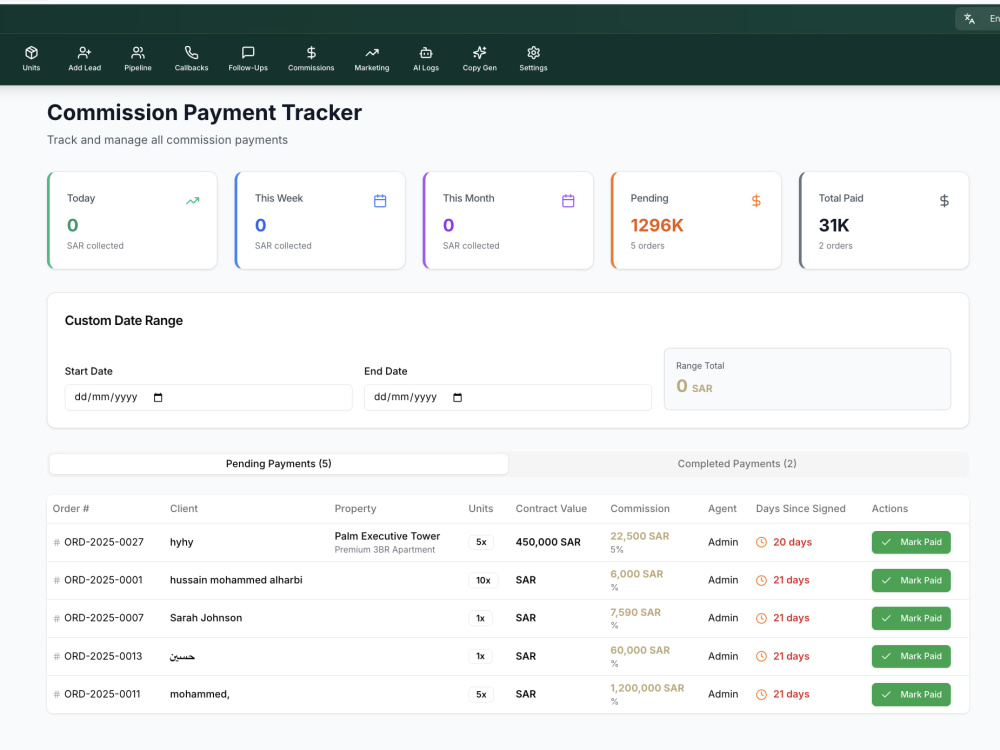Click the Contract Value column header

551,508
